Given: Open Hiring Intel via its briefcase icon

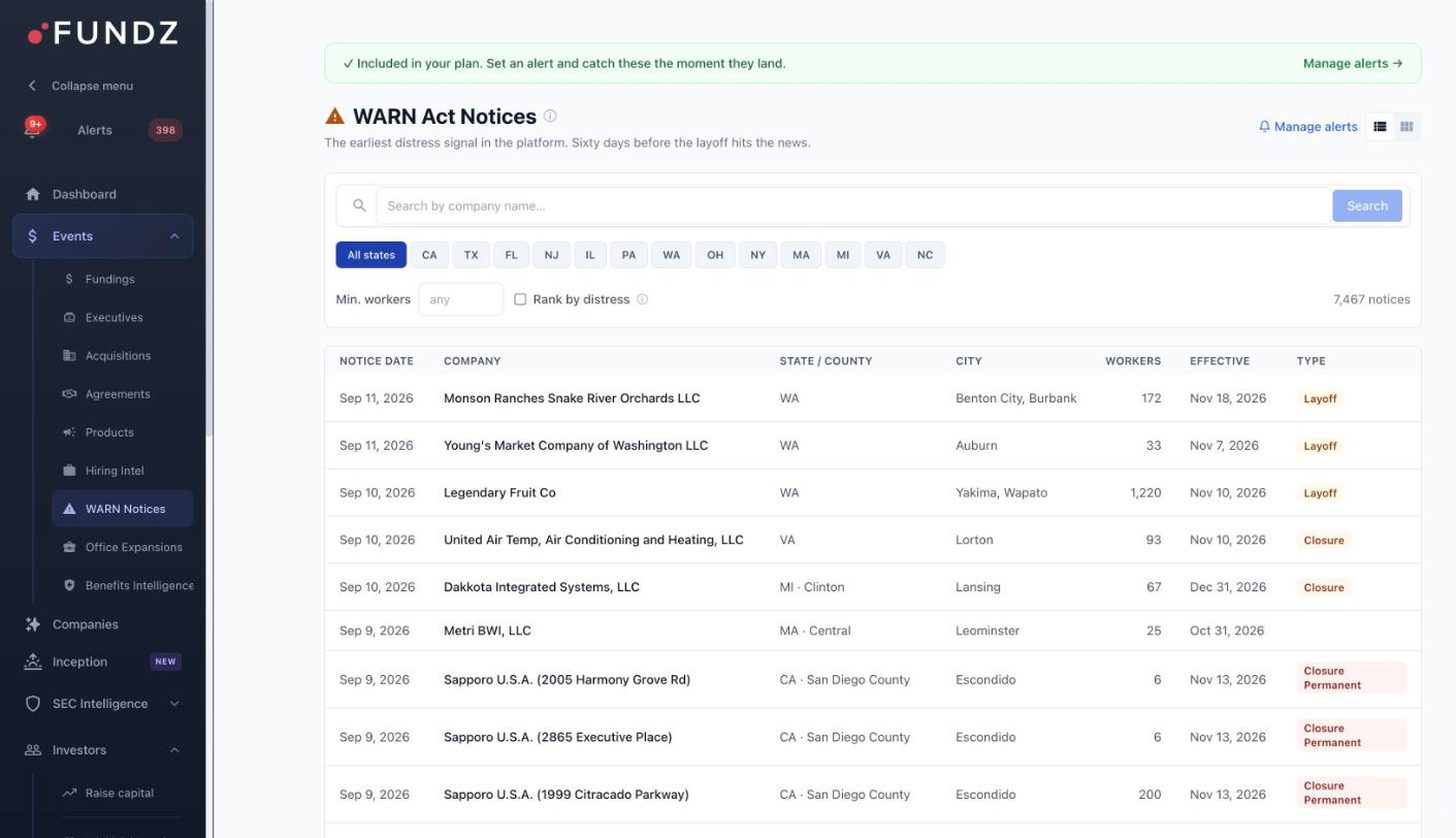Looking at the screenshot, I should [69, 471].
